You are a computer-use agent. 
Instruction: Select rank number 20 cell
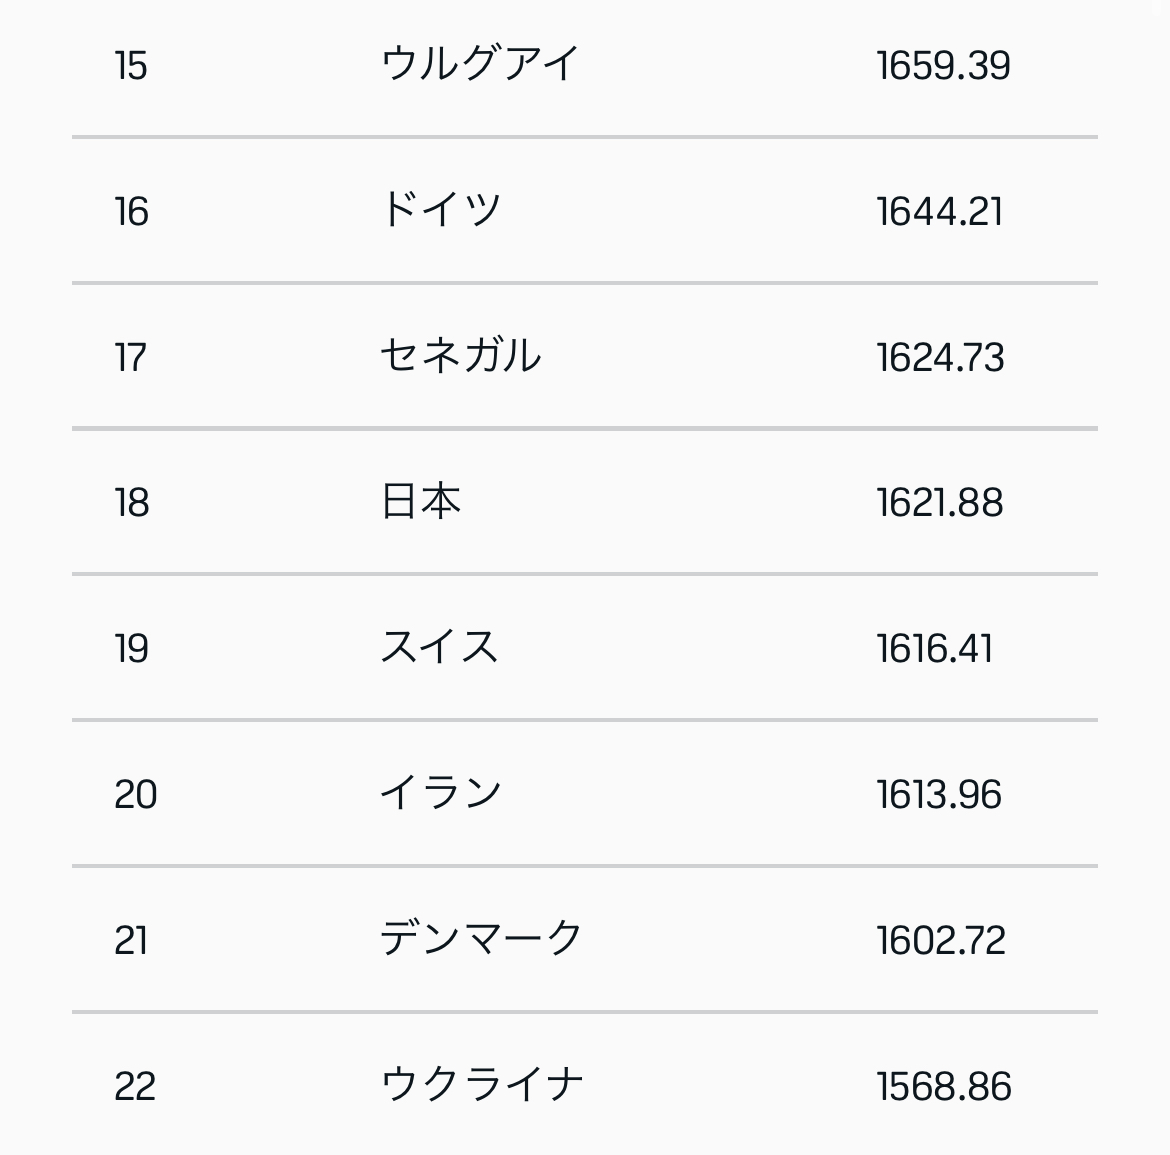tap(136, 794)
